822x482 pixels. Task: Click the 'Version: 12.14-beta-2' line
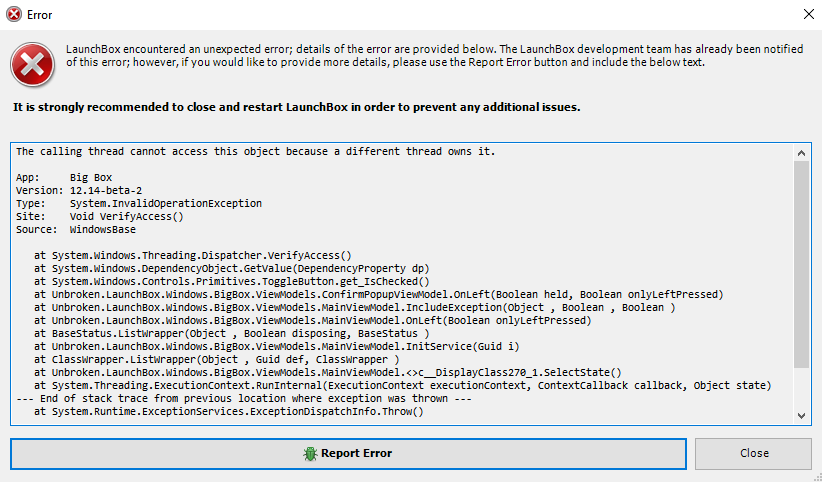[x=79, y=190]
